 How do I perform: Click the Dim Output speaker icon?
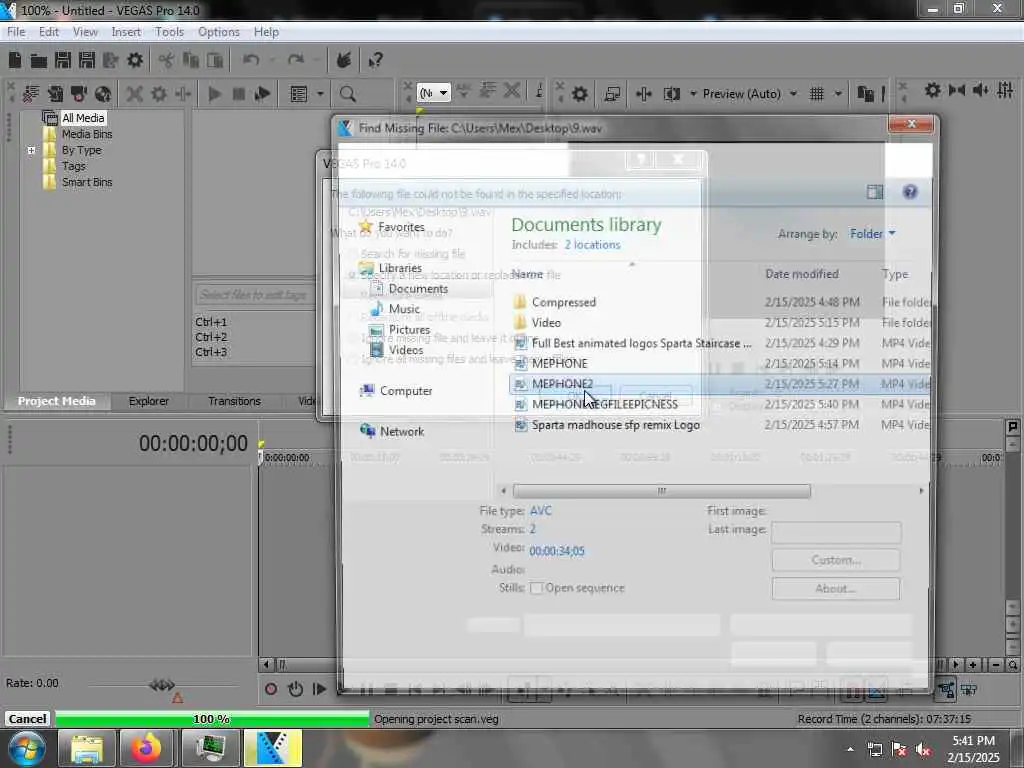click(981, 90)
